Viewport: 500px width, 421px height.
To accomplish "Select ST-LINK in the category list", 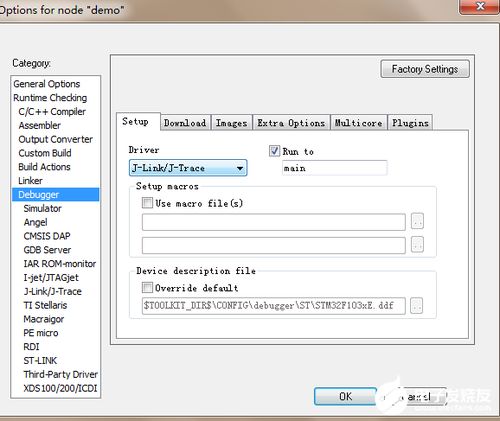I will pyautogui.click(x=40, y=360).
